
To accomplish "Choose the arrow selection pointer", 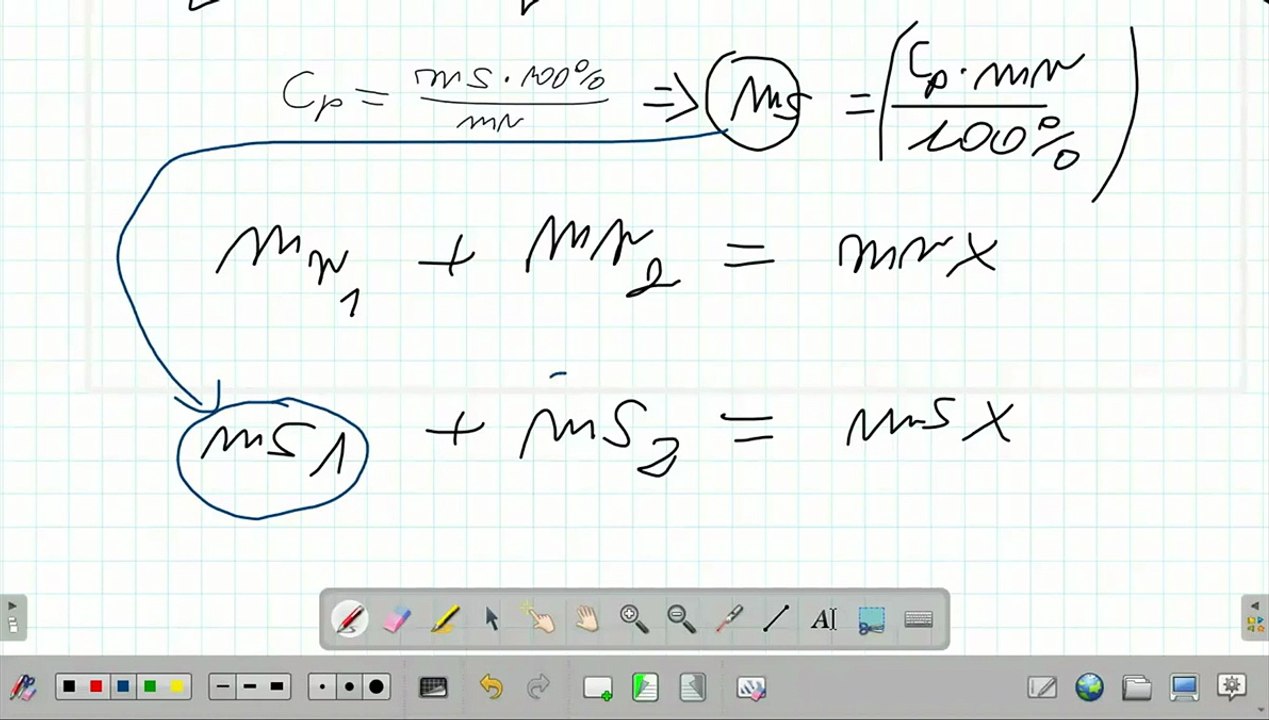I will tap(492, 620).
